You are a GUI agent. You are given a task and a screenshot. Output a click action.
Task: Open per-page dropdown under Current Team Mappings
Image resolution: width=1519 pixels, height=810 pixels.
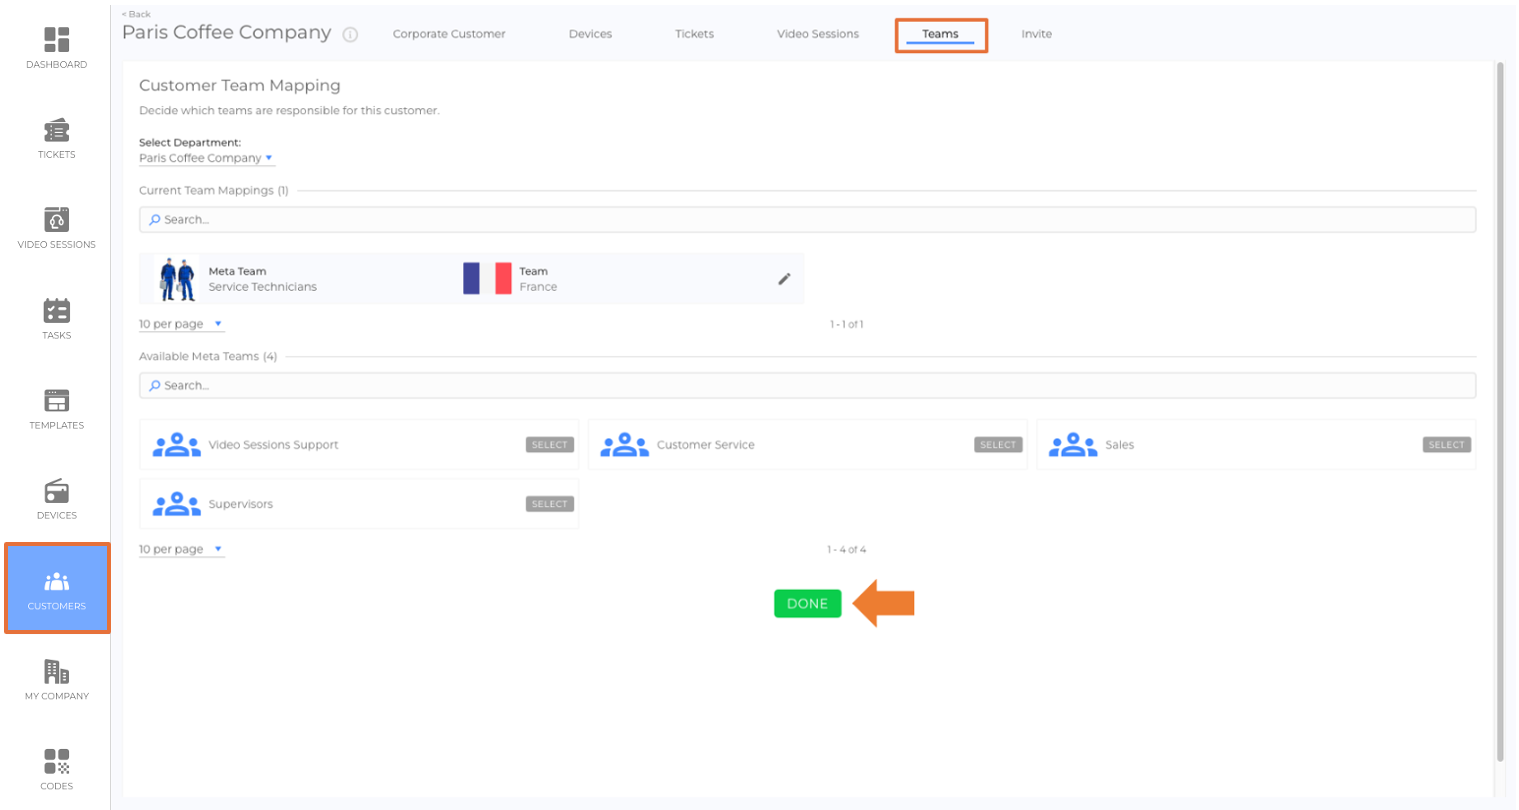(181, 324)
